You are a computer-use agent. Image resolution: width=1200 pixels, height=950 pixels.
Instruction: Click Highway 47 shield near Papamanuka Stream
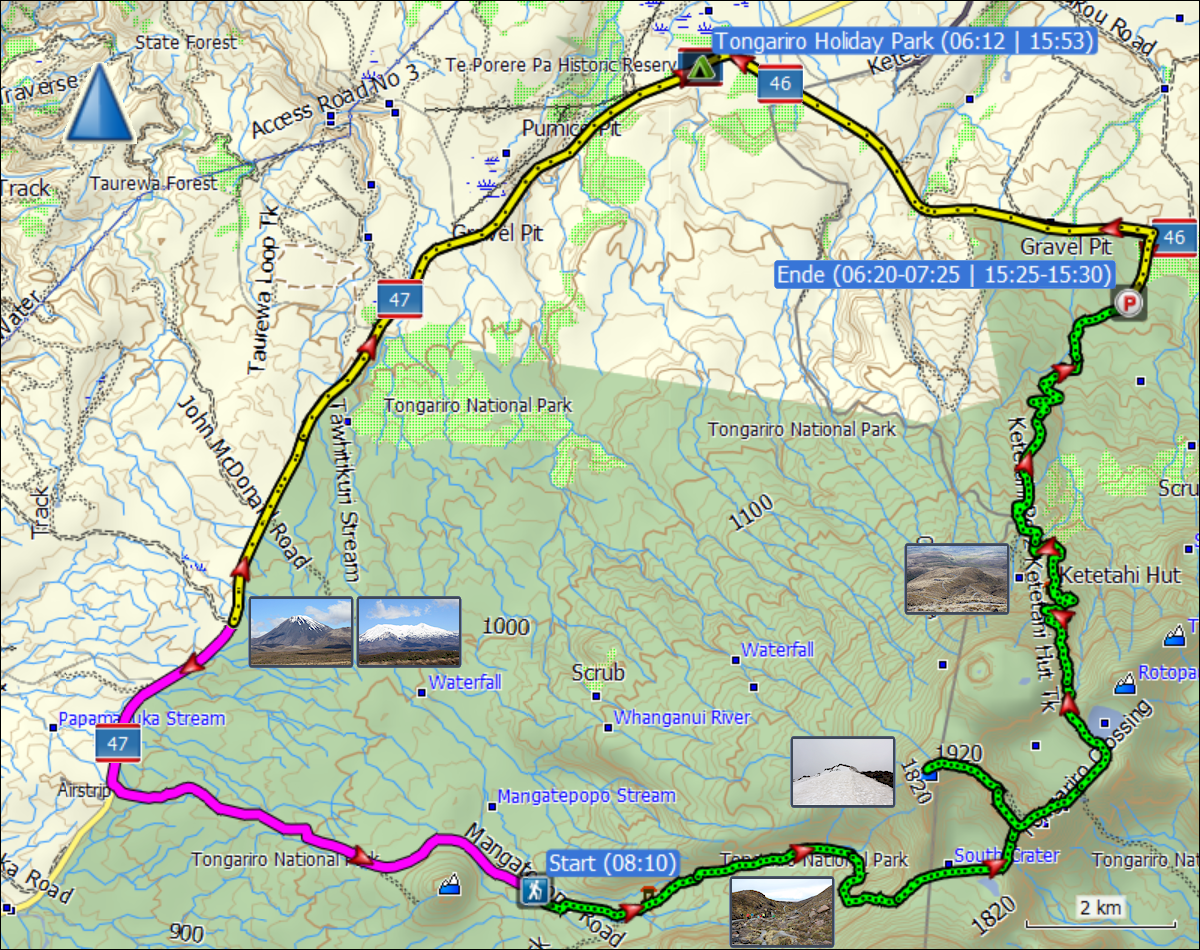[118, 744]
